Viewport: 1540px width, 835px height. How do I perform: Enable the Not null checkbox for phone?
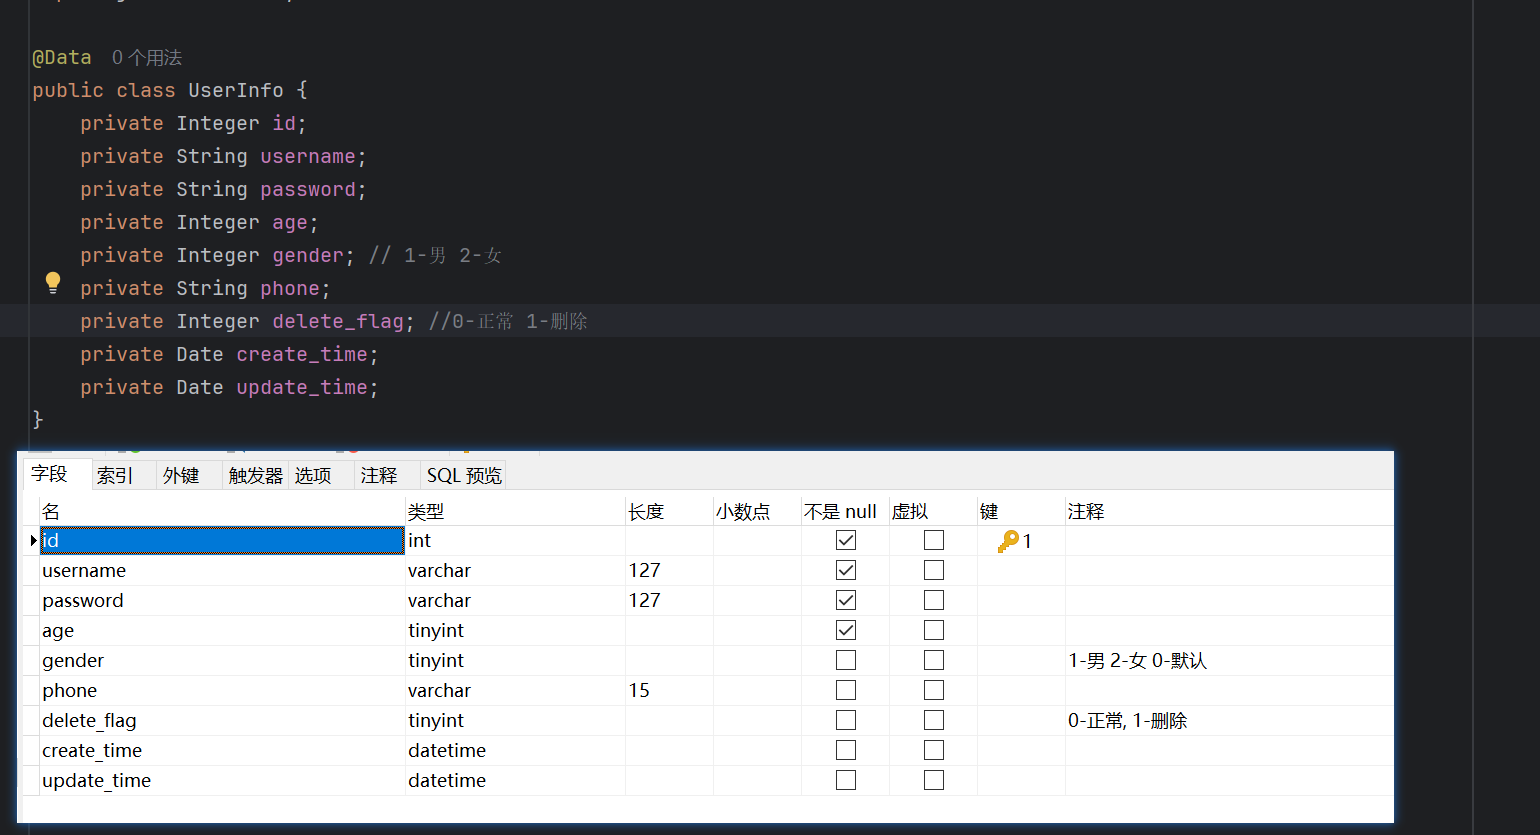(846, 690)
